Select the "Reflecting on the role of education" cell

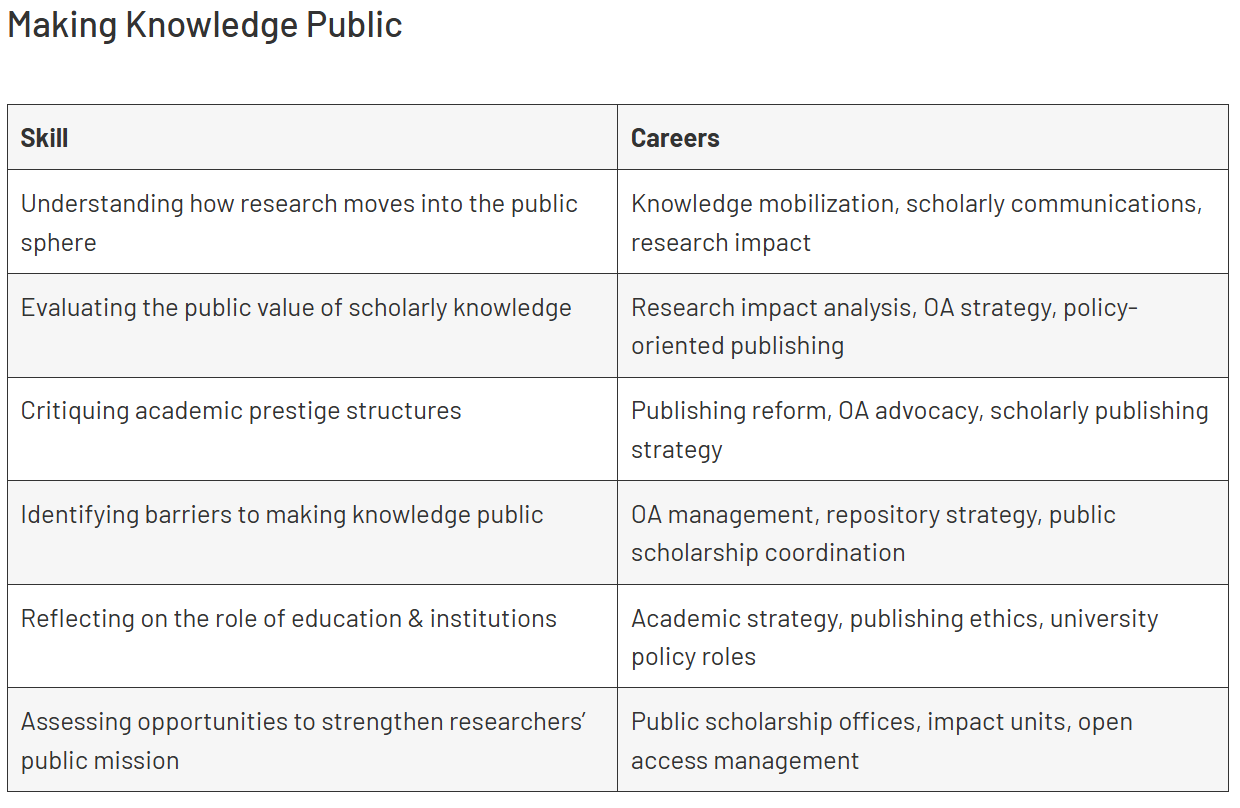[288, 619]
